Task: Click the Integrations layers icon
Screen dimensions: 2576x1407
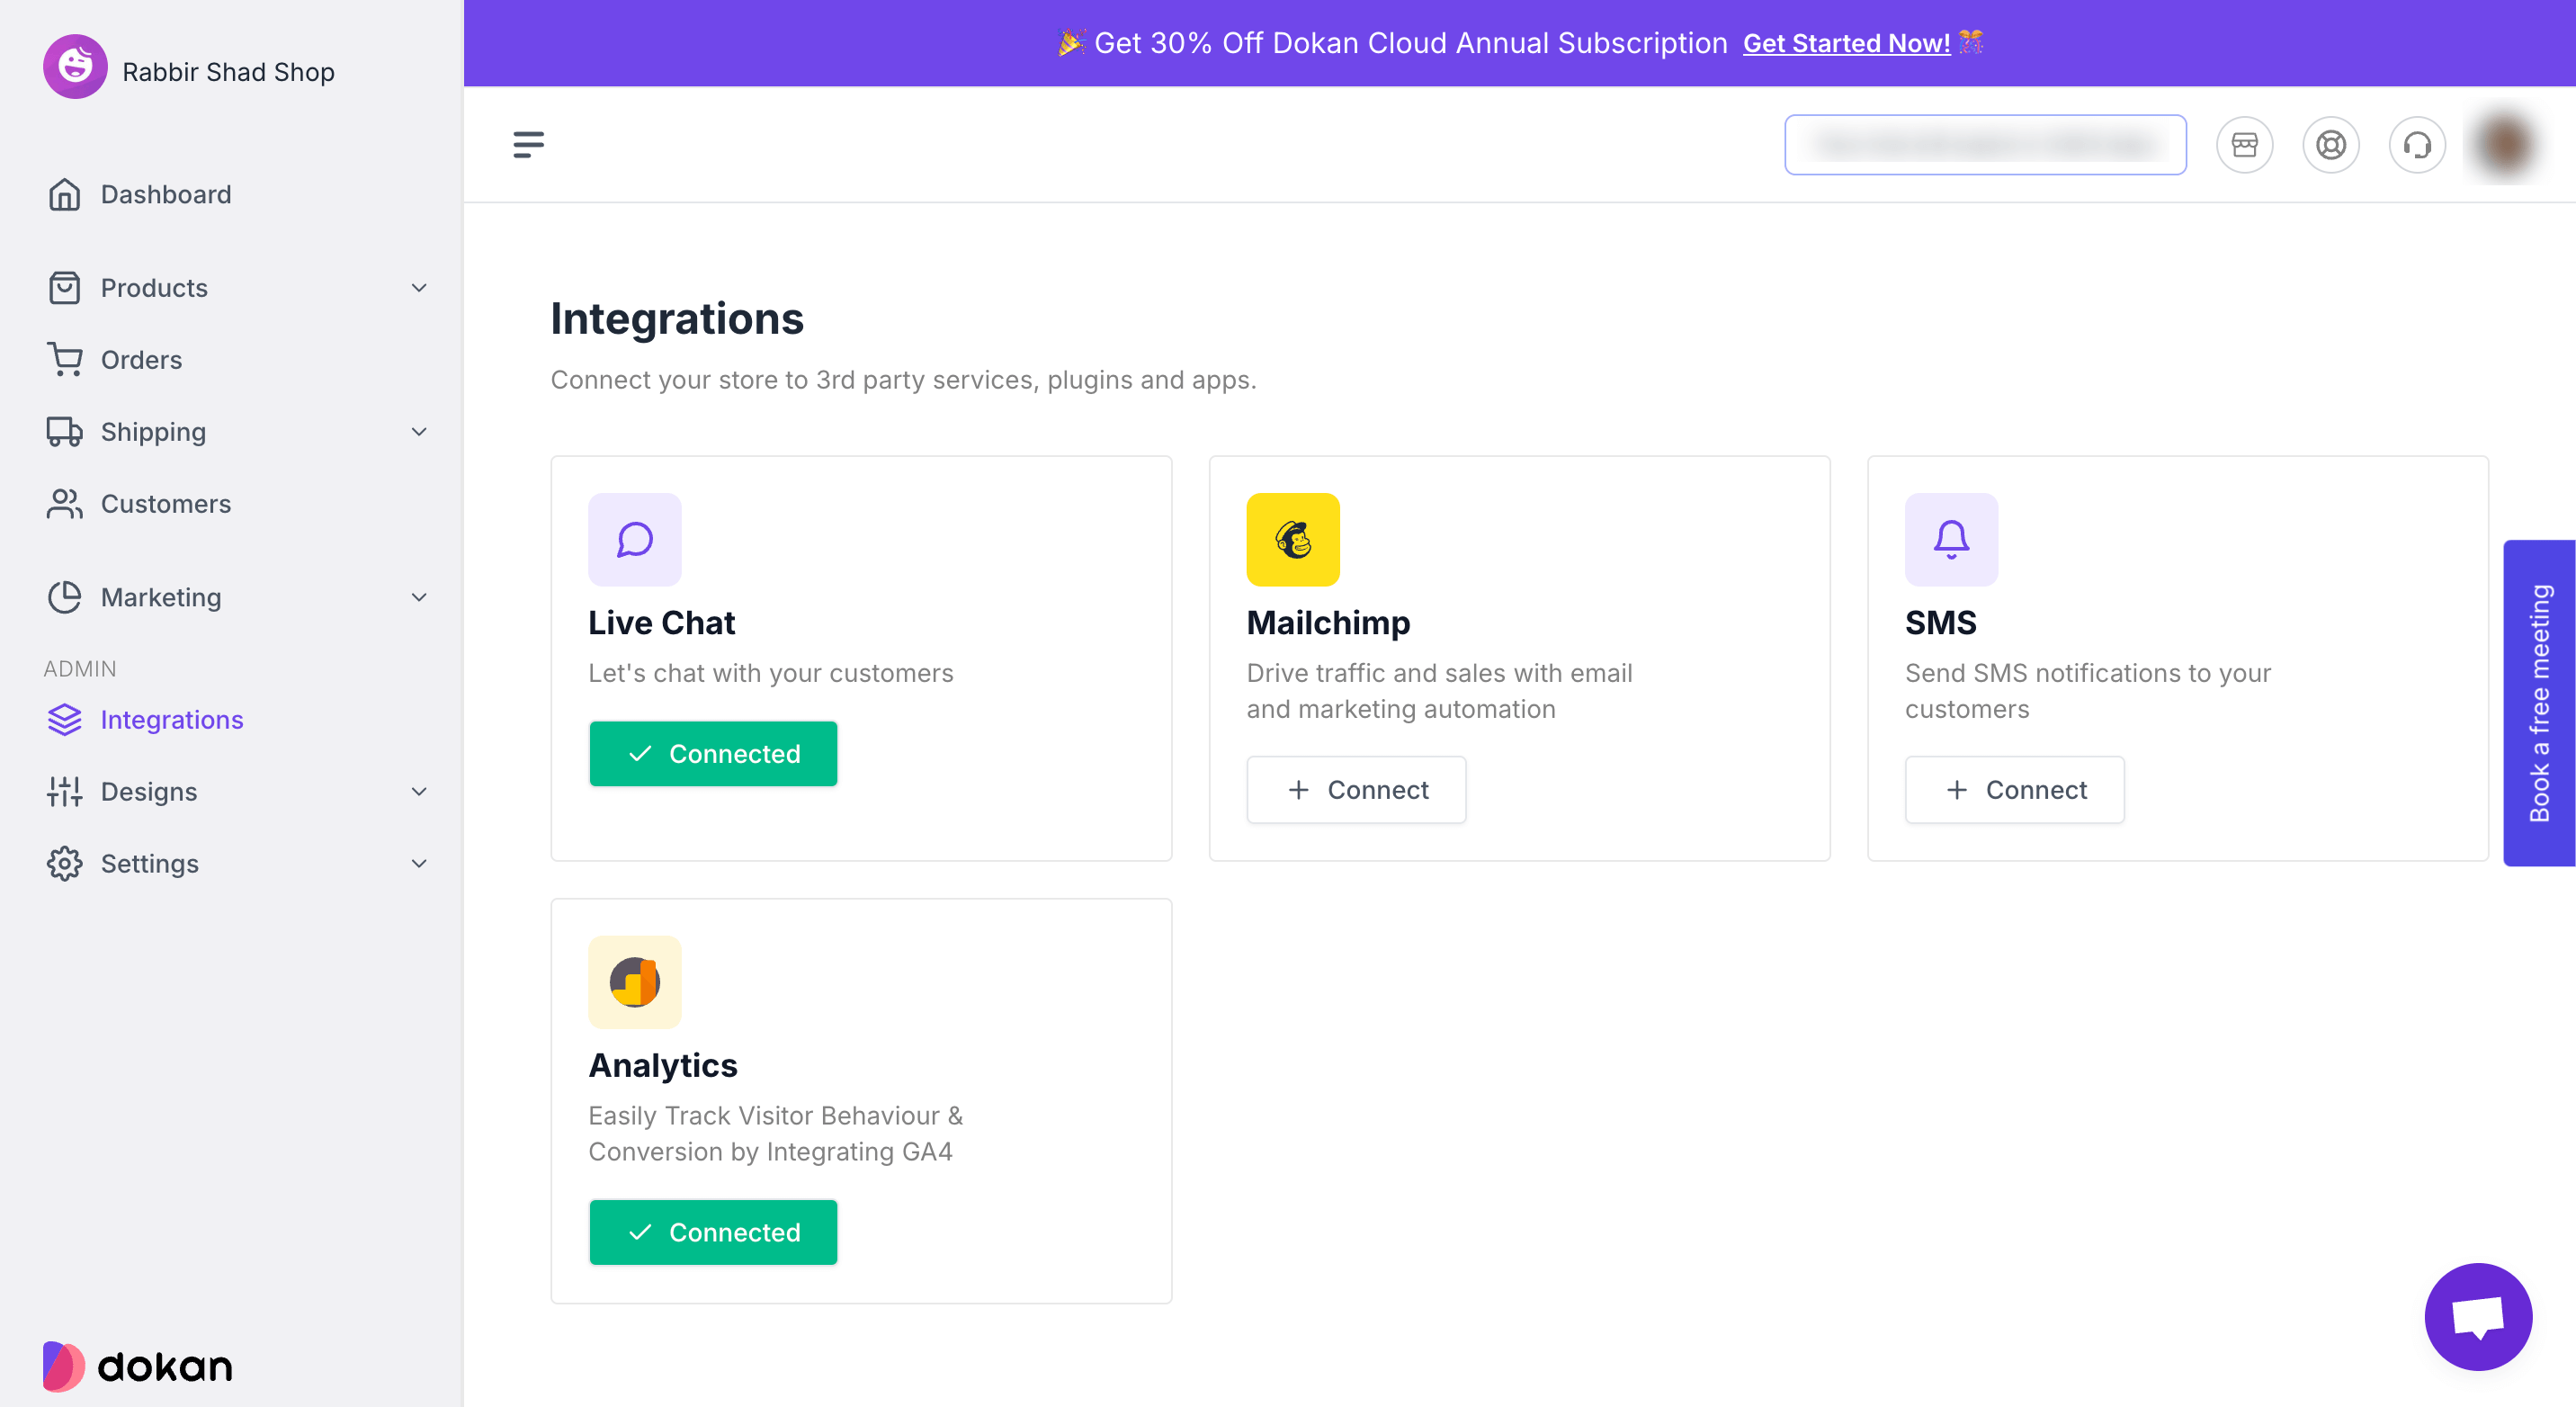Action: (65, 720)
